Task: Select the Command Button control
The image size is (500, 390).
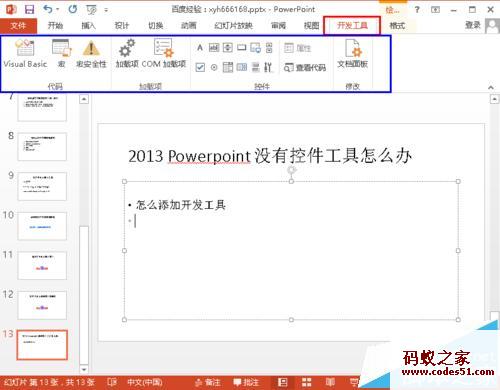Action: coord(242,48)
